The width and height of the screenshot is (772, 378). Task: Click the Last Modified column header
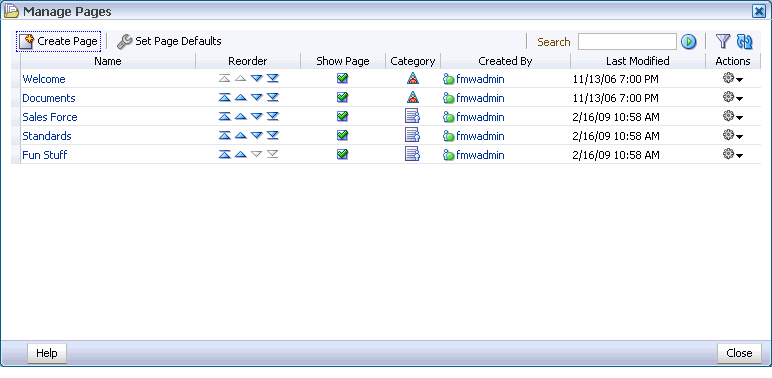tap(638, 61)
